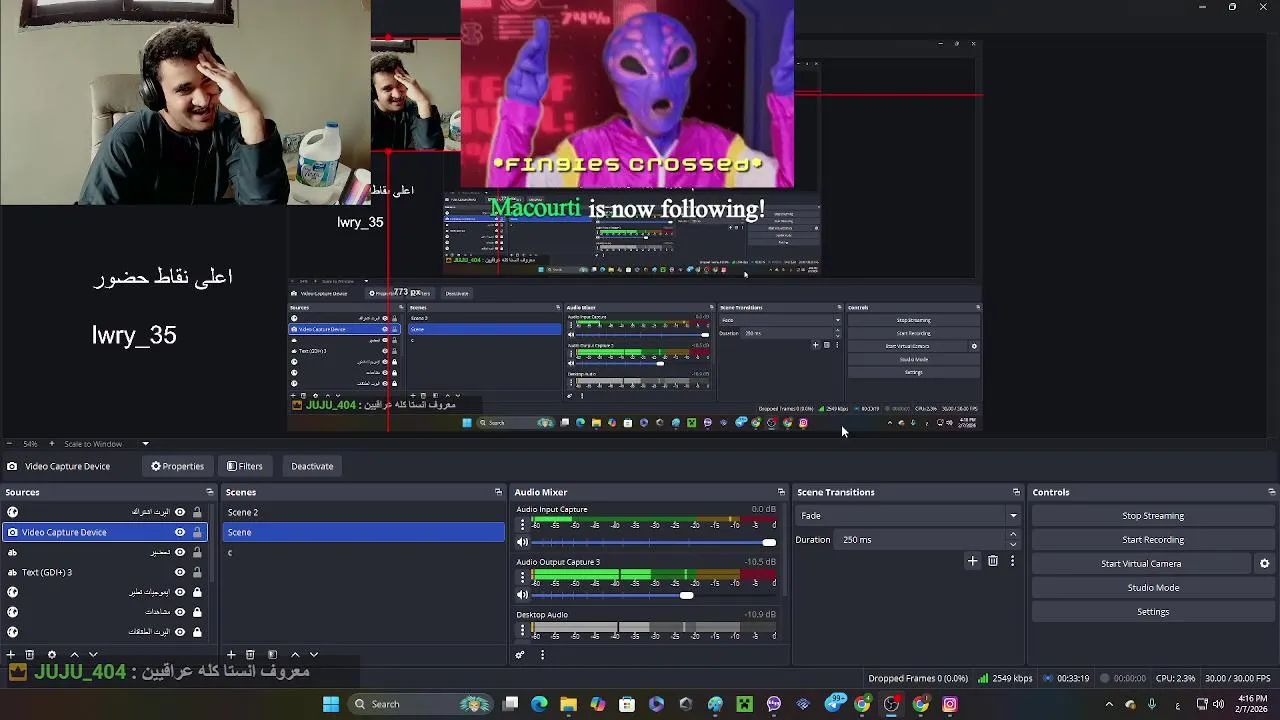Remove selected scene with trash icon
1280x720 pixels.
coord(250,655)
